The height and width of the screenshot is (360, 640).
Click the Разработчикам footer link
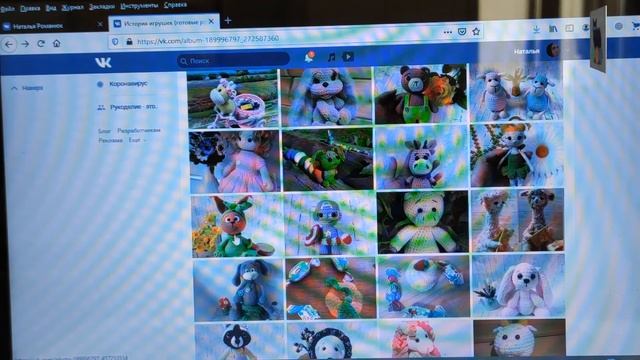click(139, 131)
